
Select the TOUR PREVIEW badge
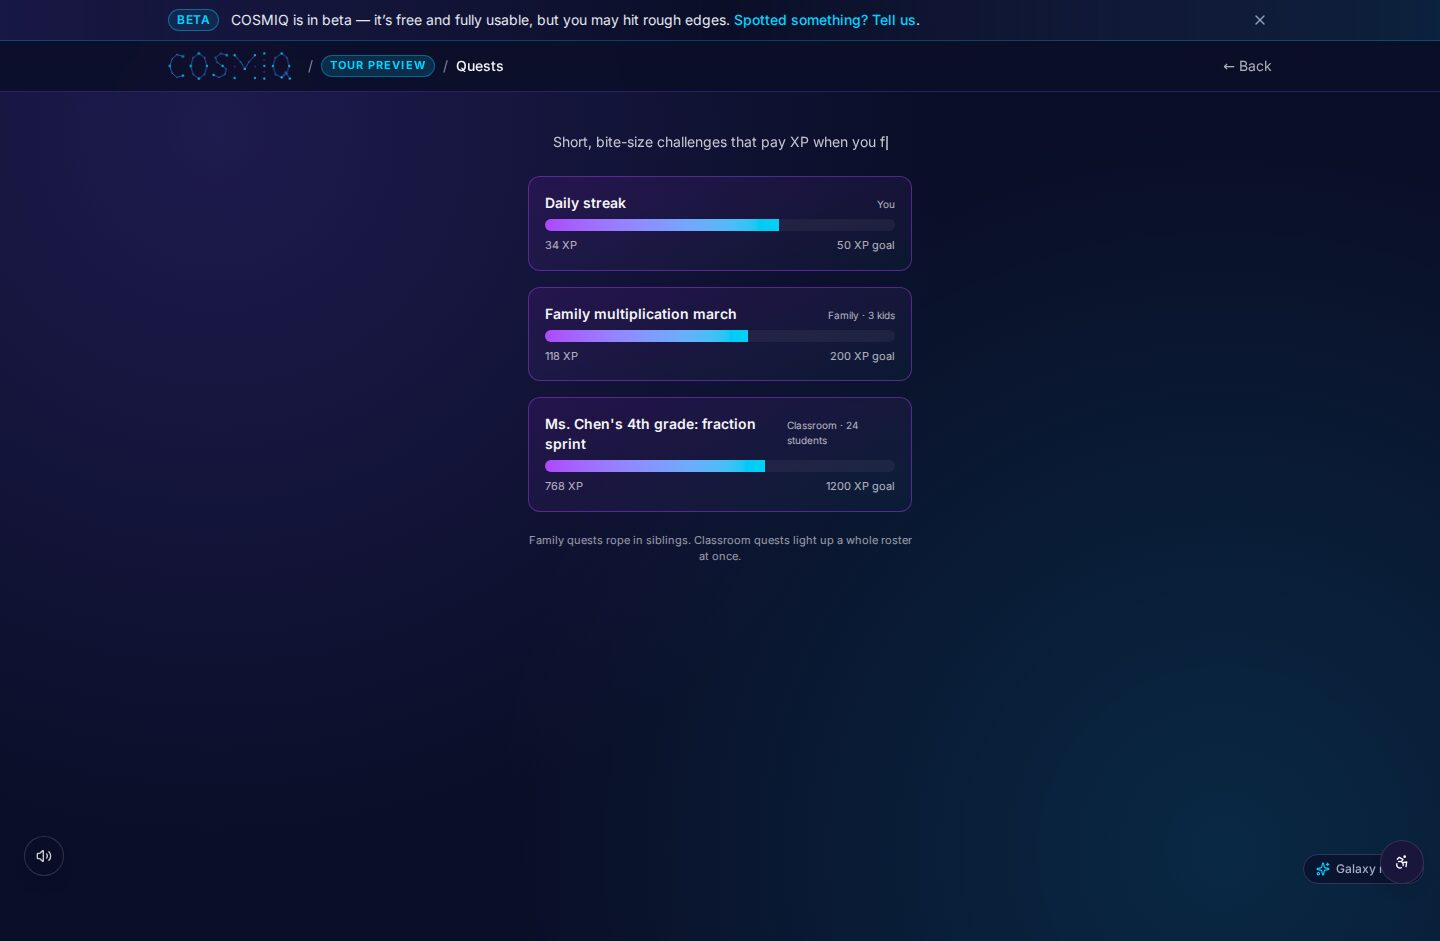[x=378, y=66]
